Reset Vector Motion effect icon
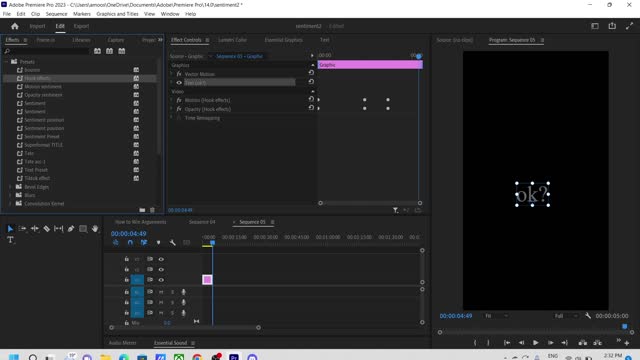 click(311, 73)
